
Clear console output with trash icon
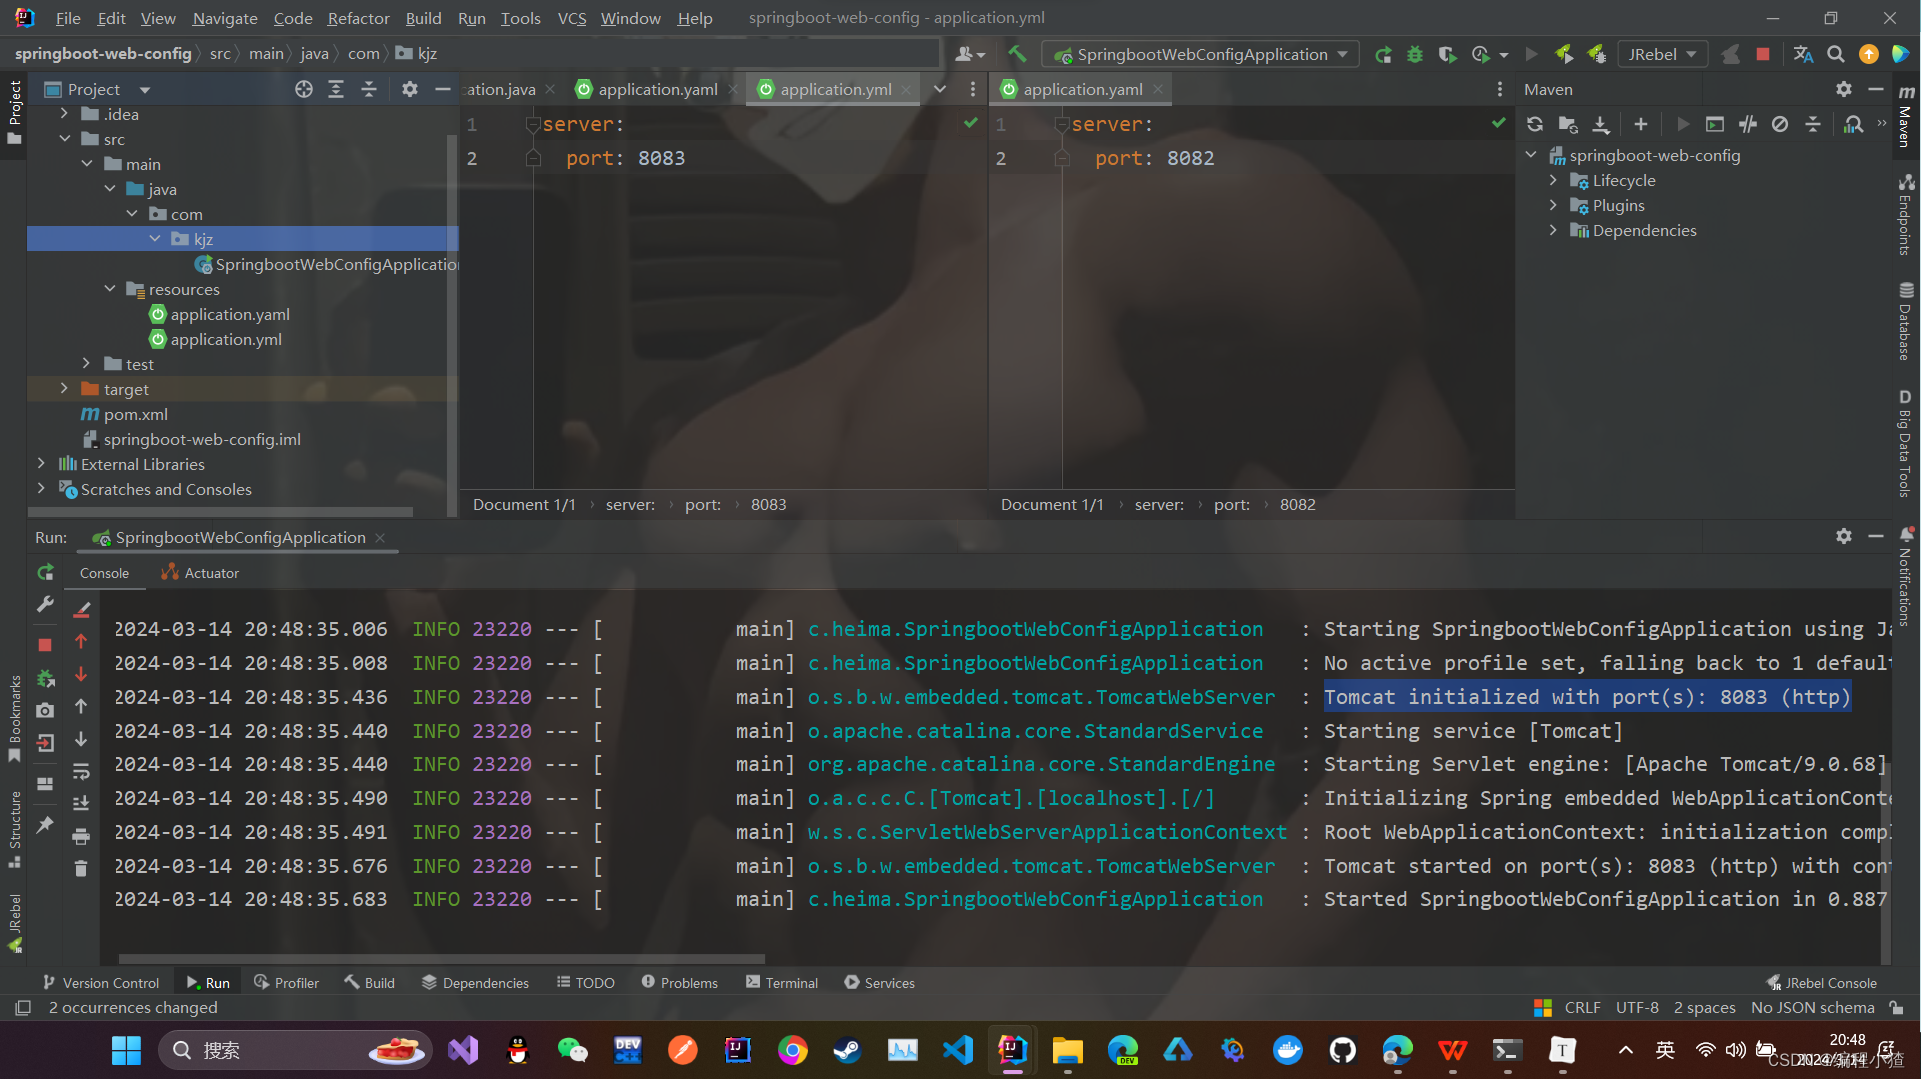pos(81,868)
